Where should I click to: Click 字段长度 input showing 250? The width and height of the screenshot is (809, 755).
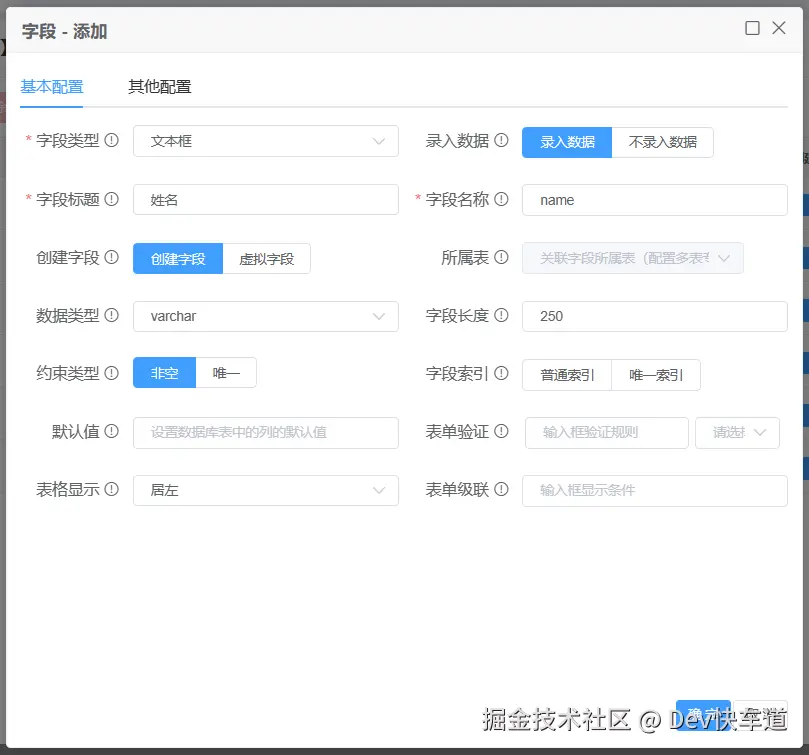pyautogui.click(x=655, y=316)
